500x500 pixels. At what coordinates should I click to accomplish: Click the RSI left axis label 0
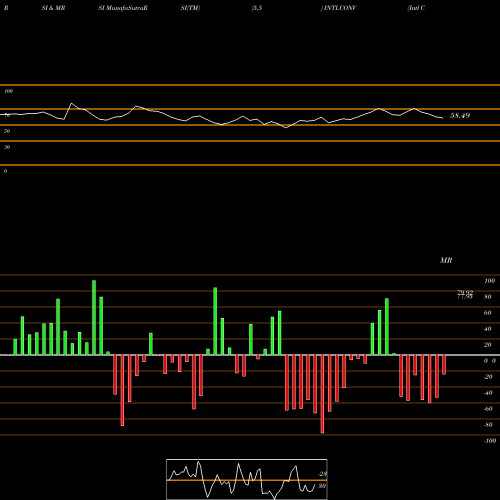(x=5, y=171)
